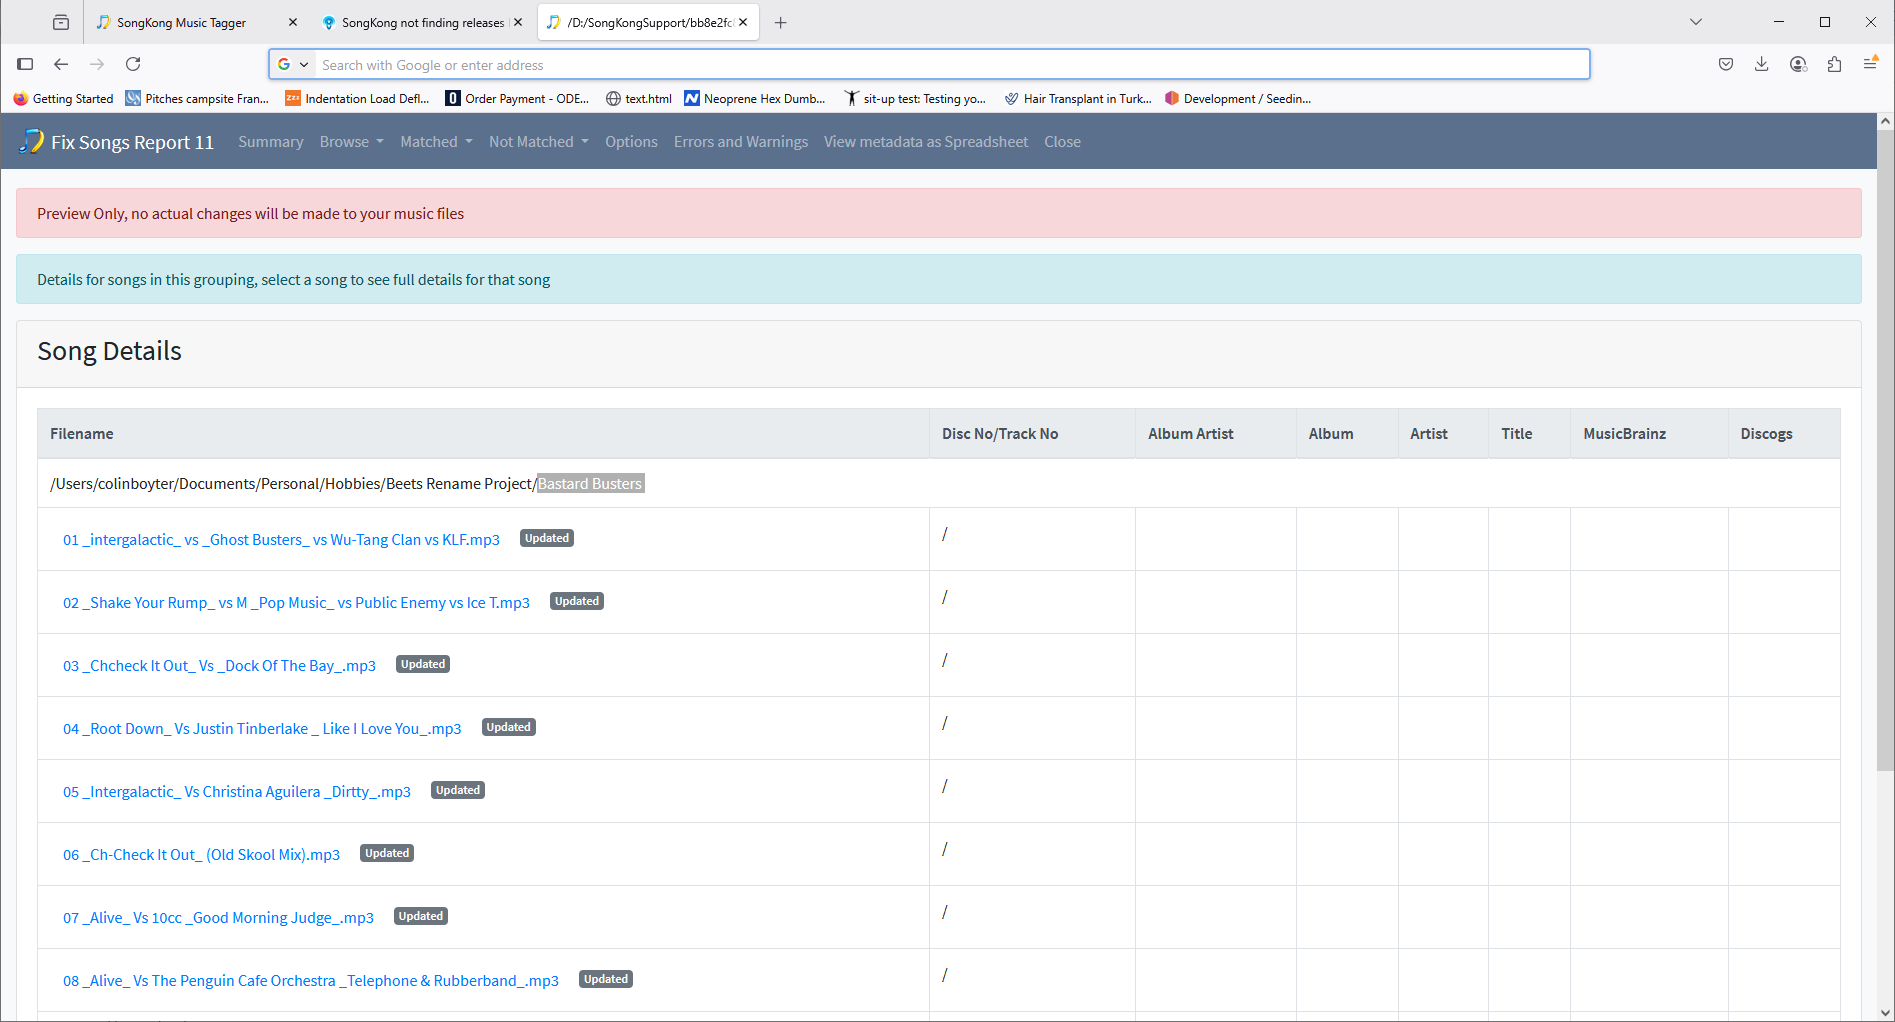The image size is (1895, 1022).
Task: Click the Firefox sidebar toggle icon
Action: [x=25, y=64]
